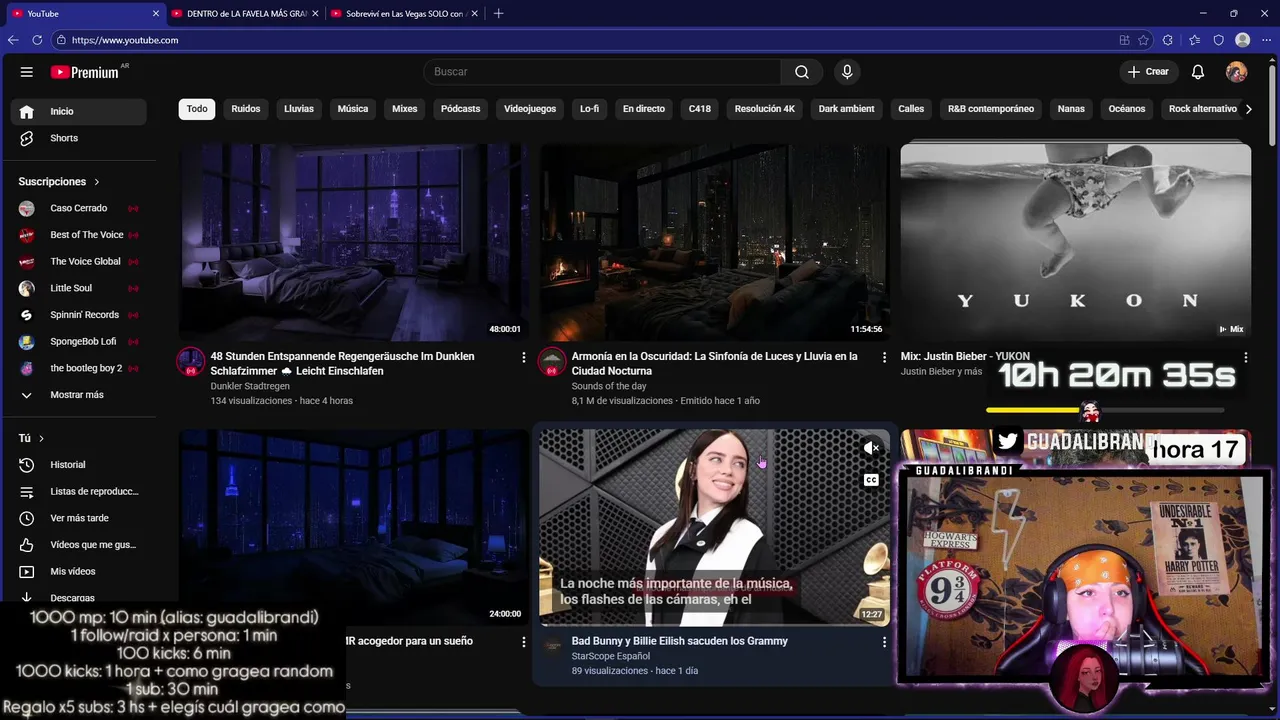Select the Pódcasts filter chip
The width and height of the screenshot is (1280, 720).
click(x=461, y=109)
